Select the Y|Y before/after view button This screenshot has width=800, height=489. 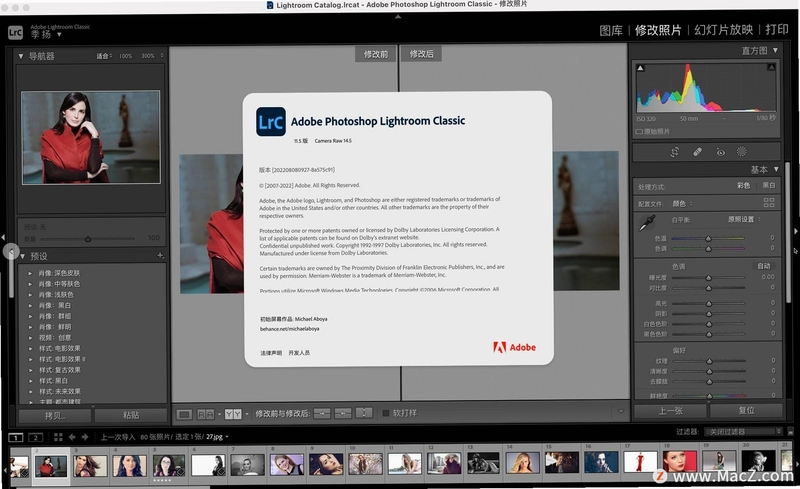(233, 414)
